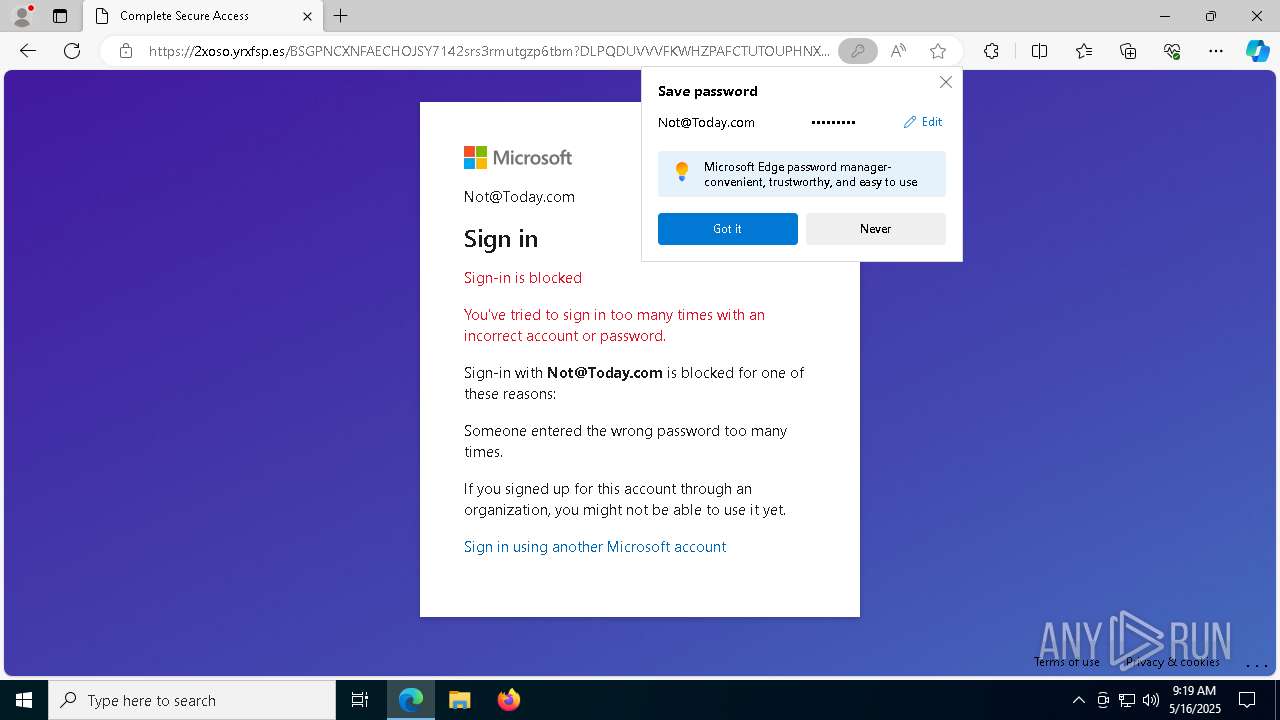
Task: Click the Edge password manager tip banner
Action: [802, 174]
